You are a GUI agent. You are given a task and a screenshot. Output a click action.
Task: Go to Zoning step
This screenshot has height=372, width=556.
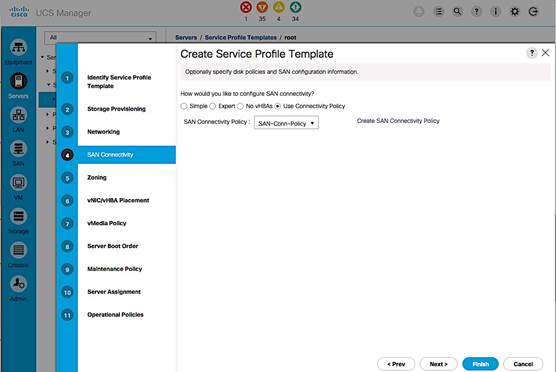[x=97, y=178]
